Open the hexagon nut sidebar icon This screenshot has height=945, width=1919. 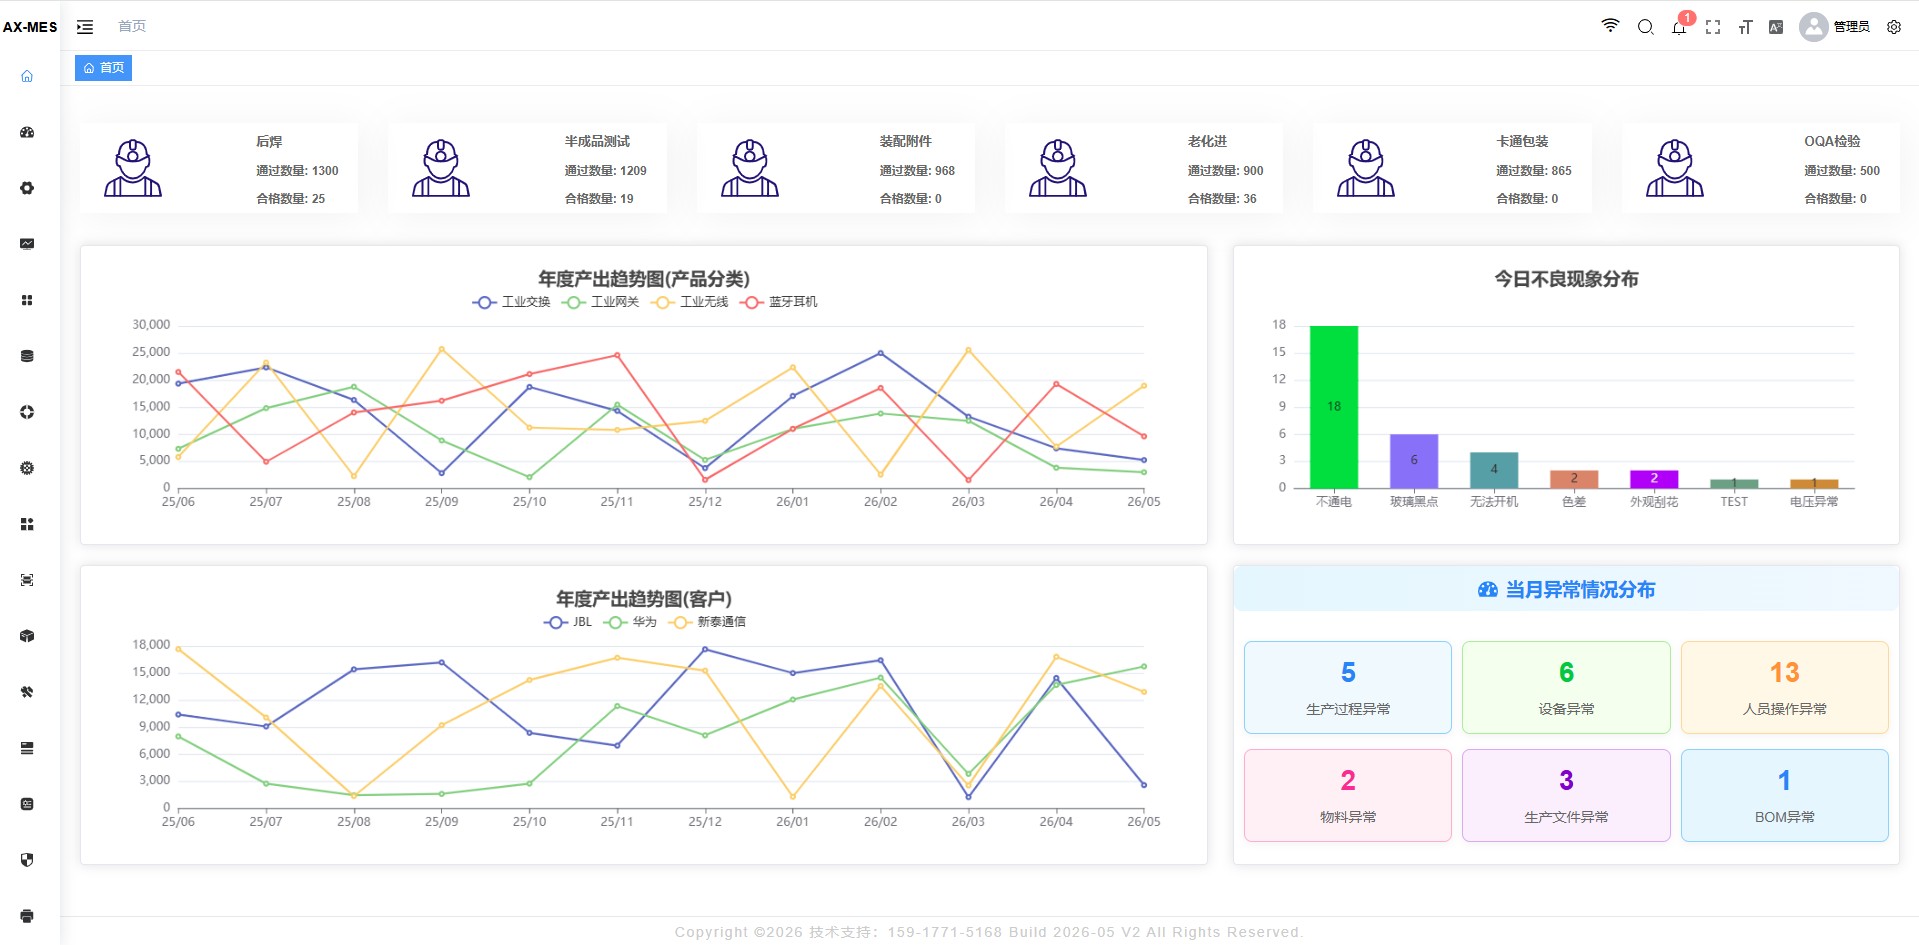click(27, 188)
